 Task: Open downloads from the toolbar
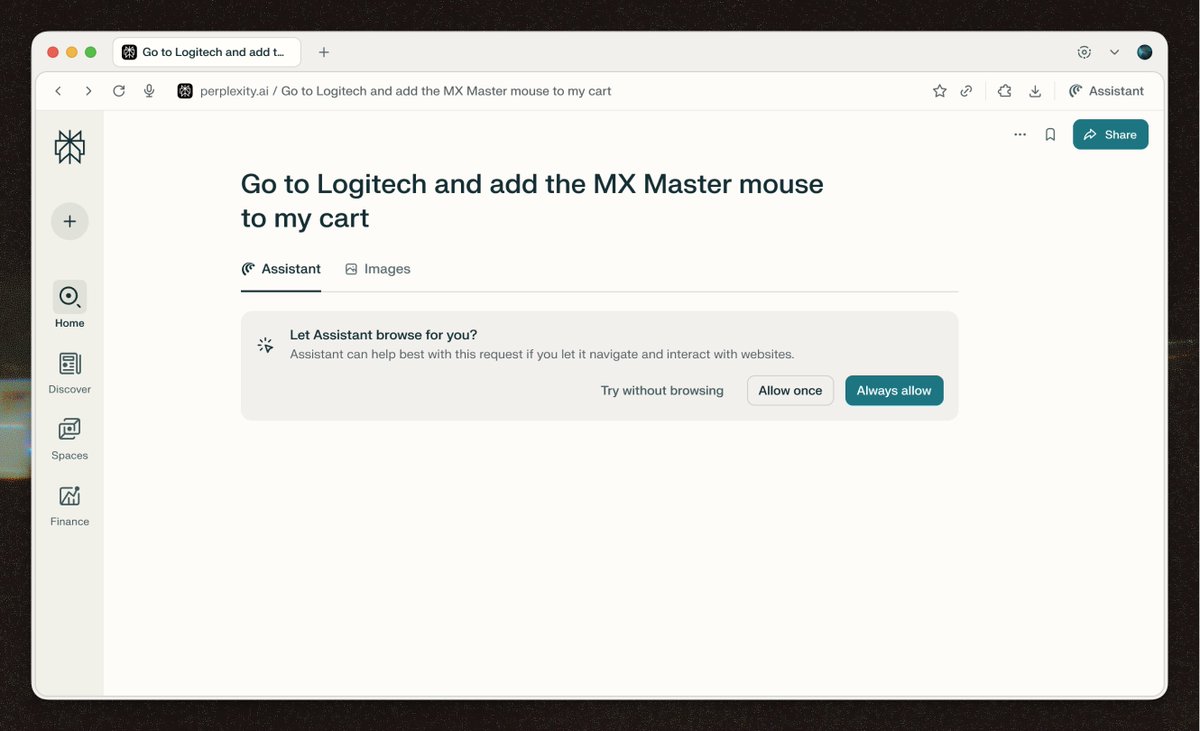(x=1035, y=91)
